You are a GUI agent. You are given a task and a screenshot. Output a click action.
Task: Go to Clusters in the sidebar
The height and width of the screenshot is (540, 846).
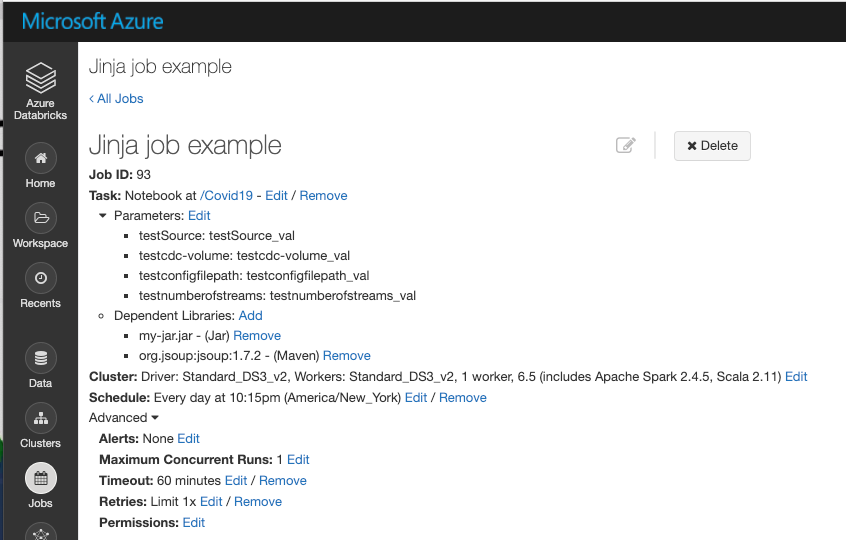click(x=40, y=419)
